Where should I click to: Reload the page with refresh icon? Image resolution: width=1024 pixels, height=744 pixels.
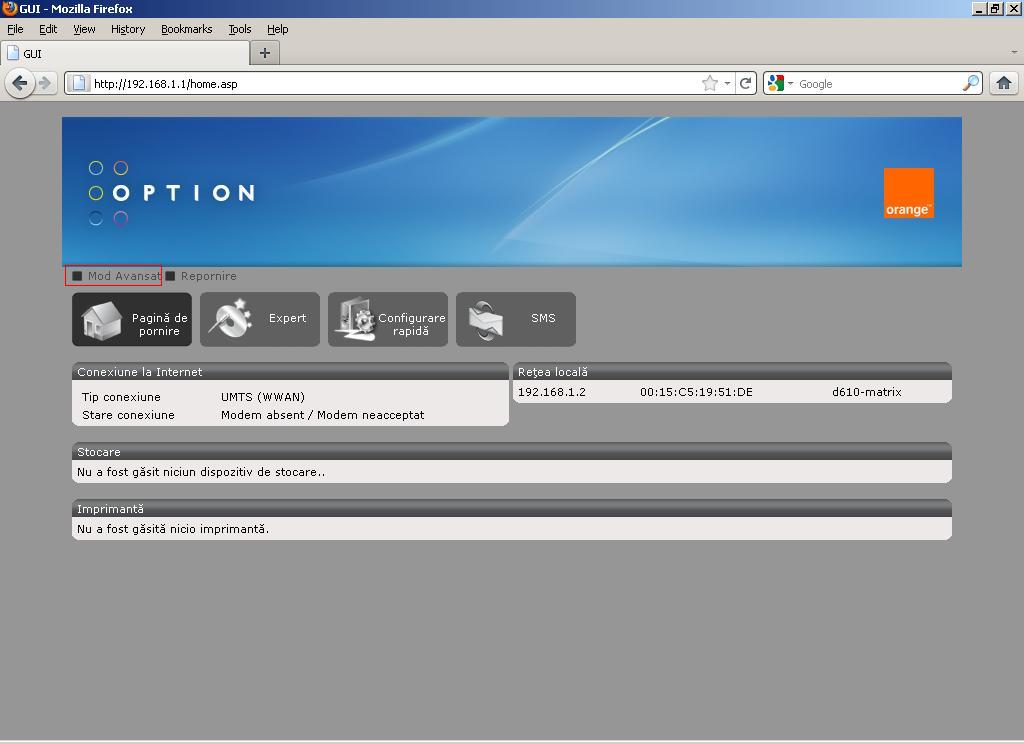[745, 84]
